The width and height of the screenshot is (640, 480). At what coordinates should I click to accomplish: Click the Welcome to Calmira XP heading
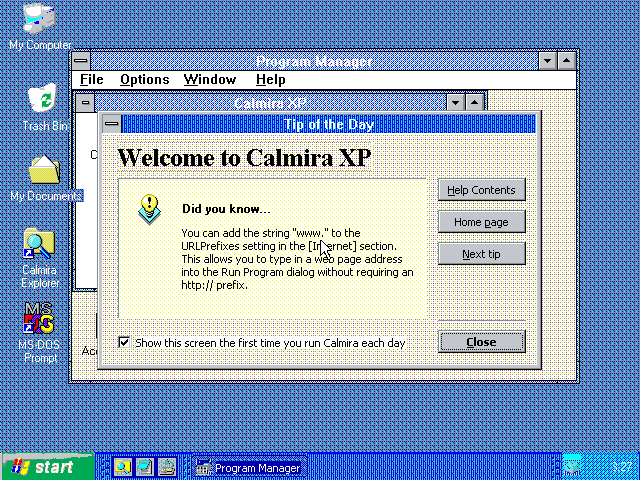click(244, 157)
